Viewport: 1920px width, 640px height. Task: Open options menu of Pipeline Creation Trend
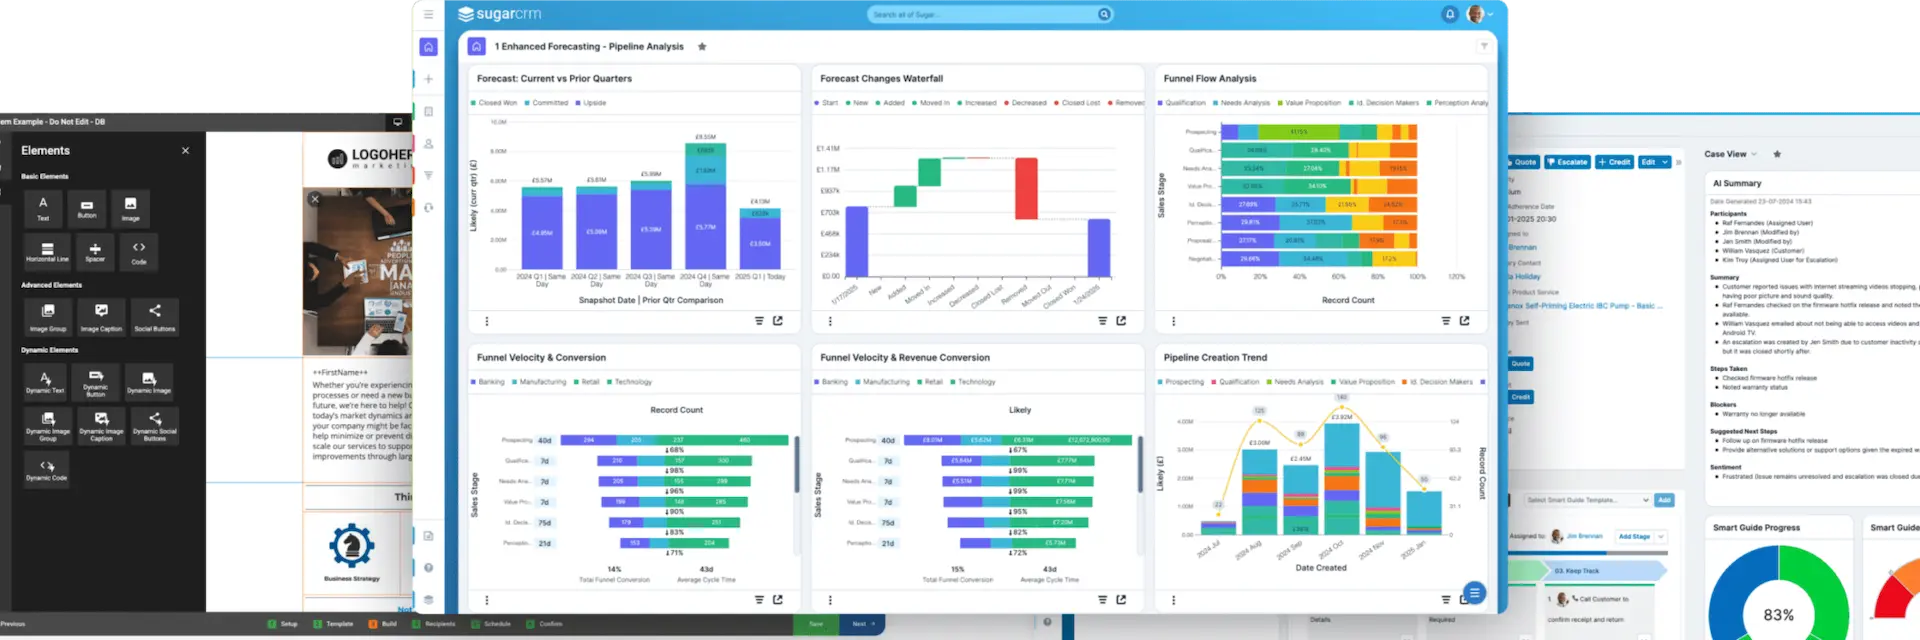[1174, 601]
